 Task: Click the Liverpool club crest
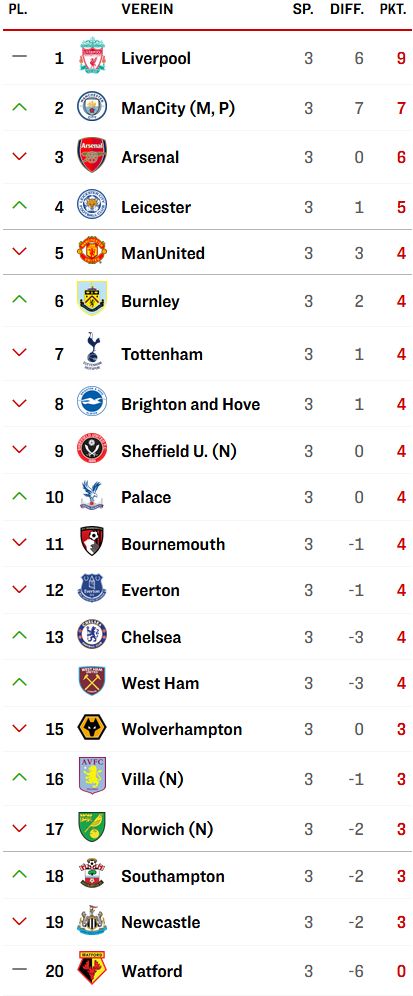click(x=92, y=55)
